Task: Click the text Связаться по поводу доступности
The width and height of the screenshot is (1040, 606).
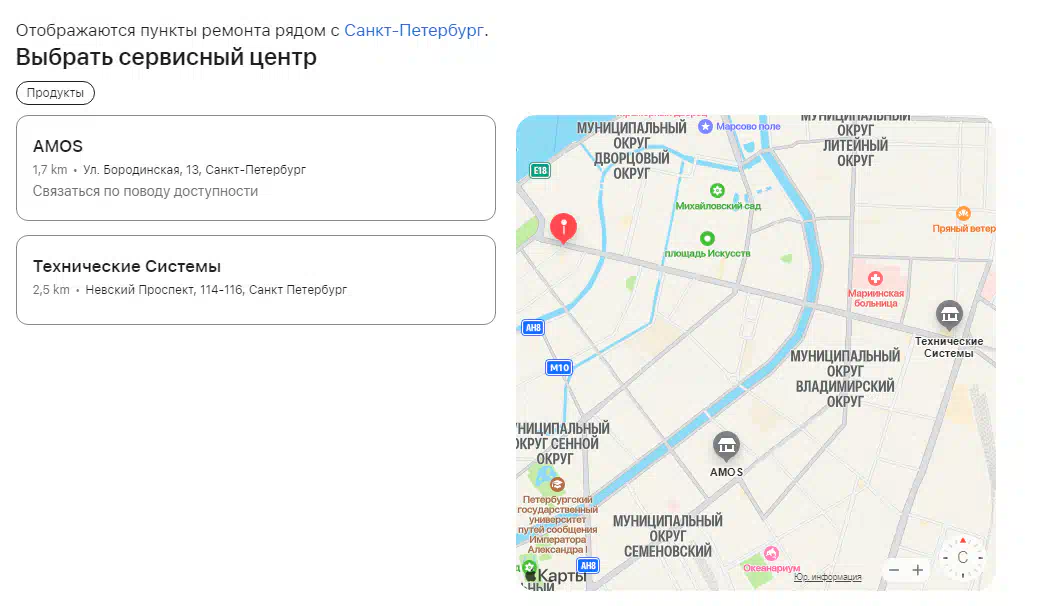Action: point(145,191)
